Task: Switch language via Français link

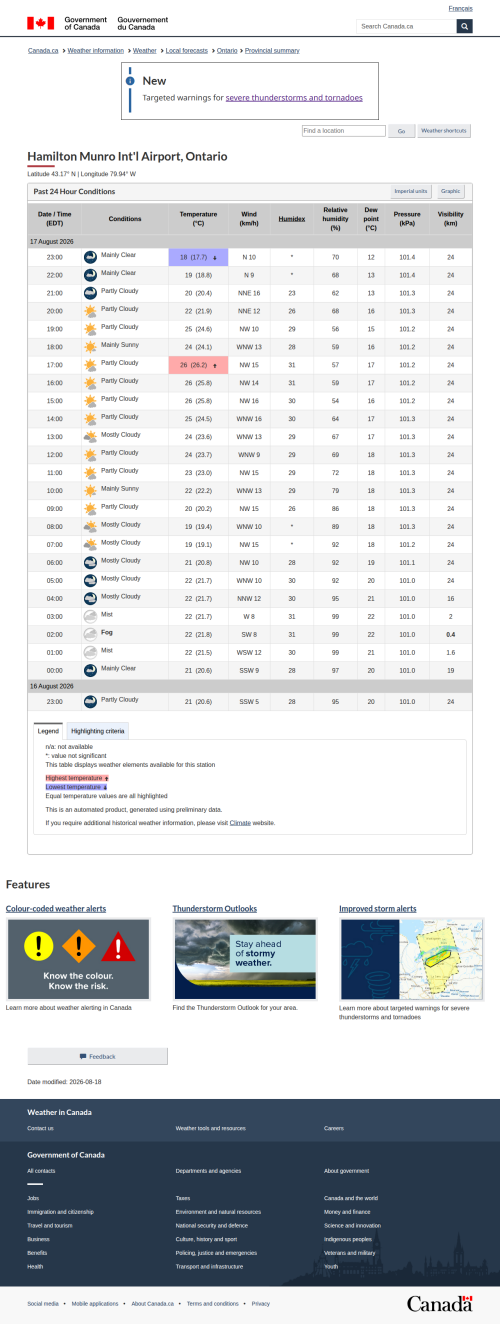Action: pyautogui.click(x=461, y=8)
